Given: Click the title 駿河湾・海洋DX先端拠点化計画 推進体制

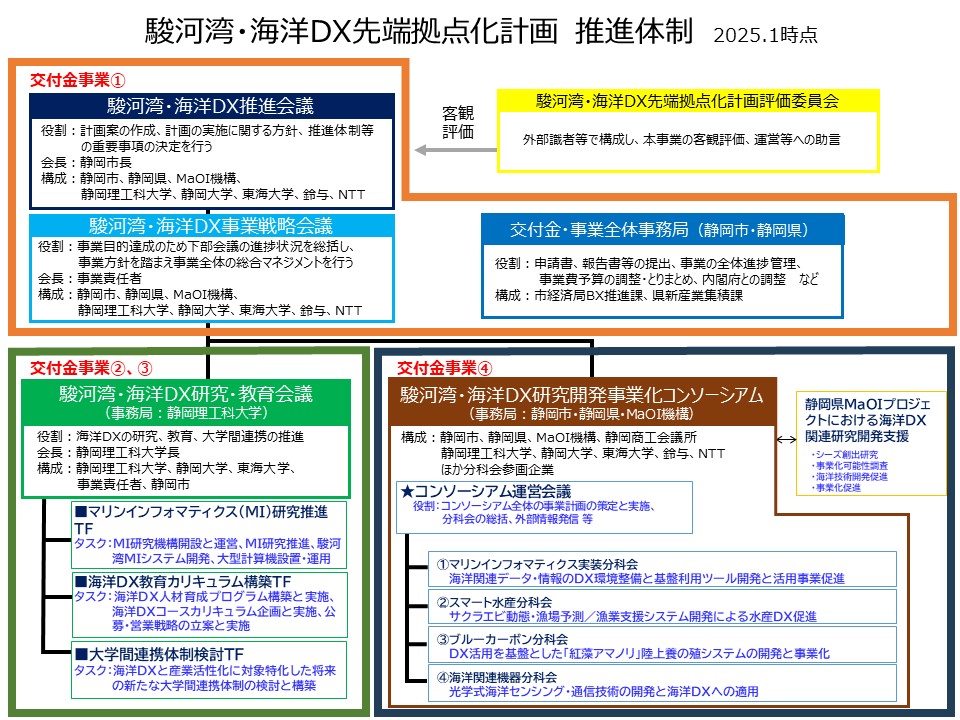Looking at the screenshot, I should point(419,32).
